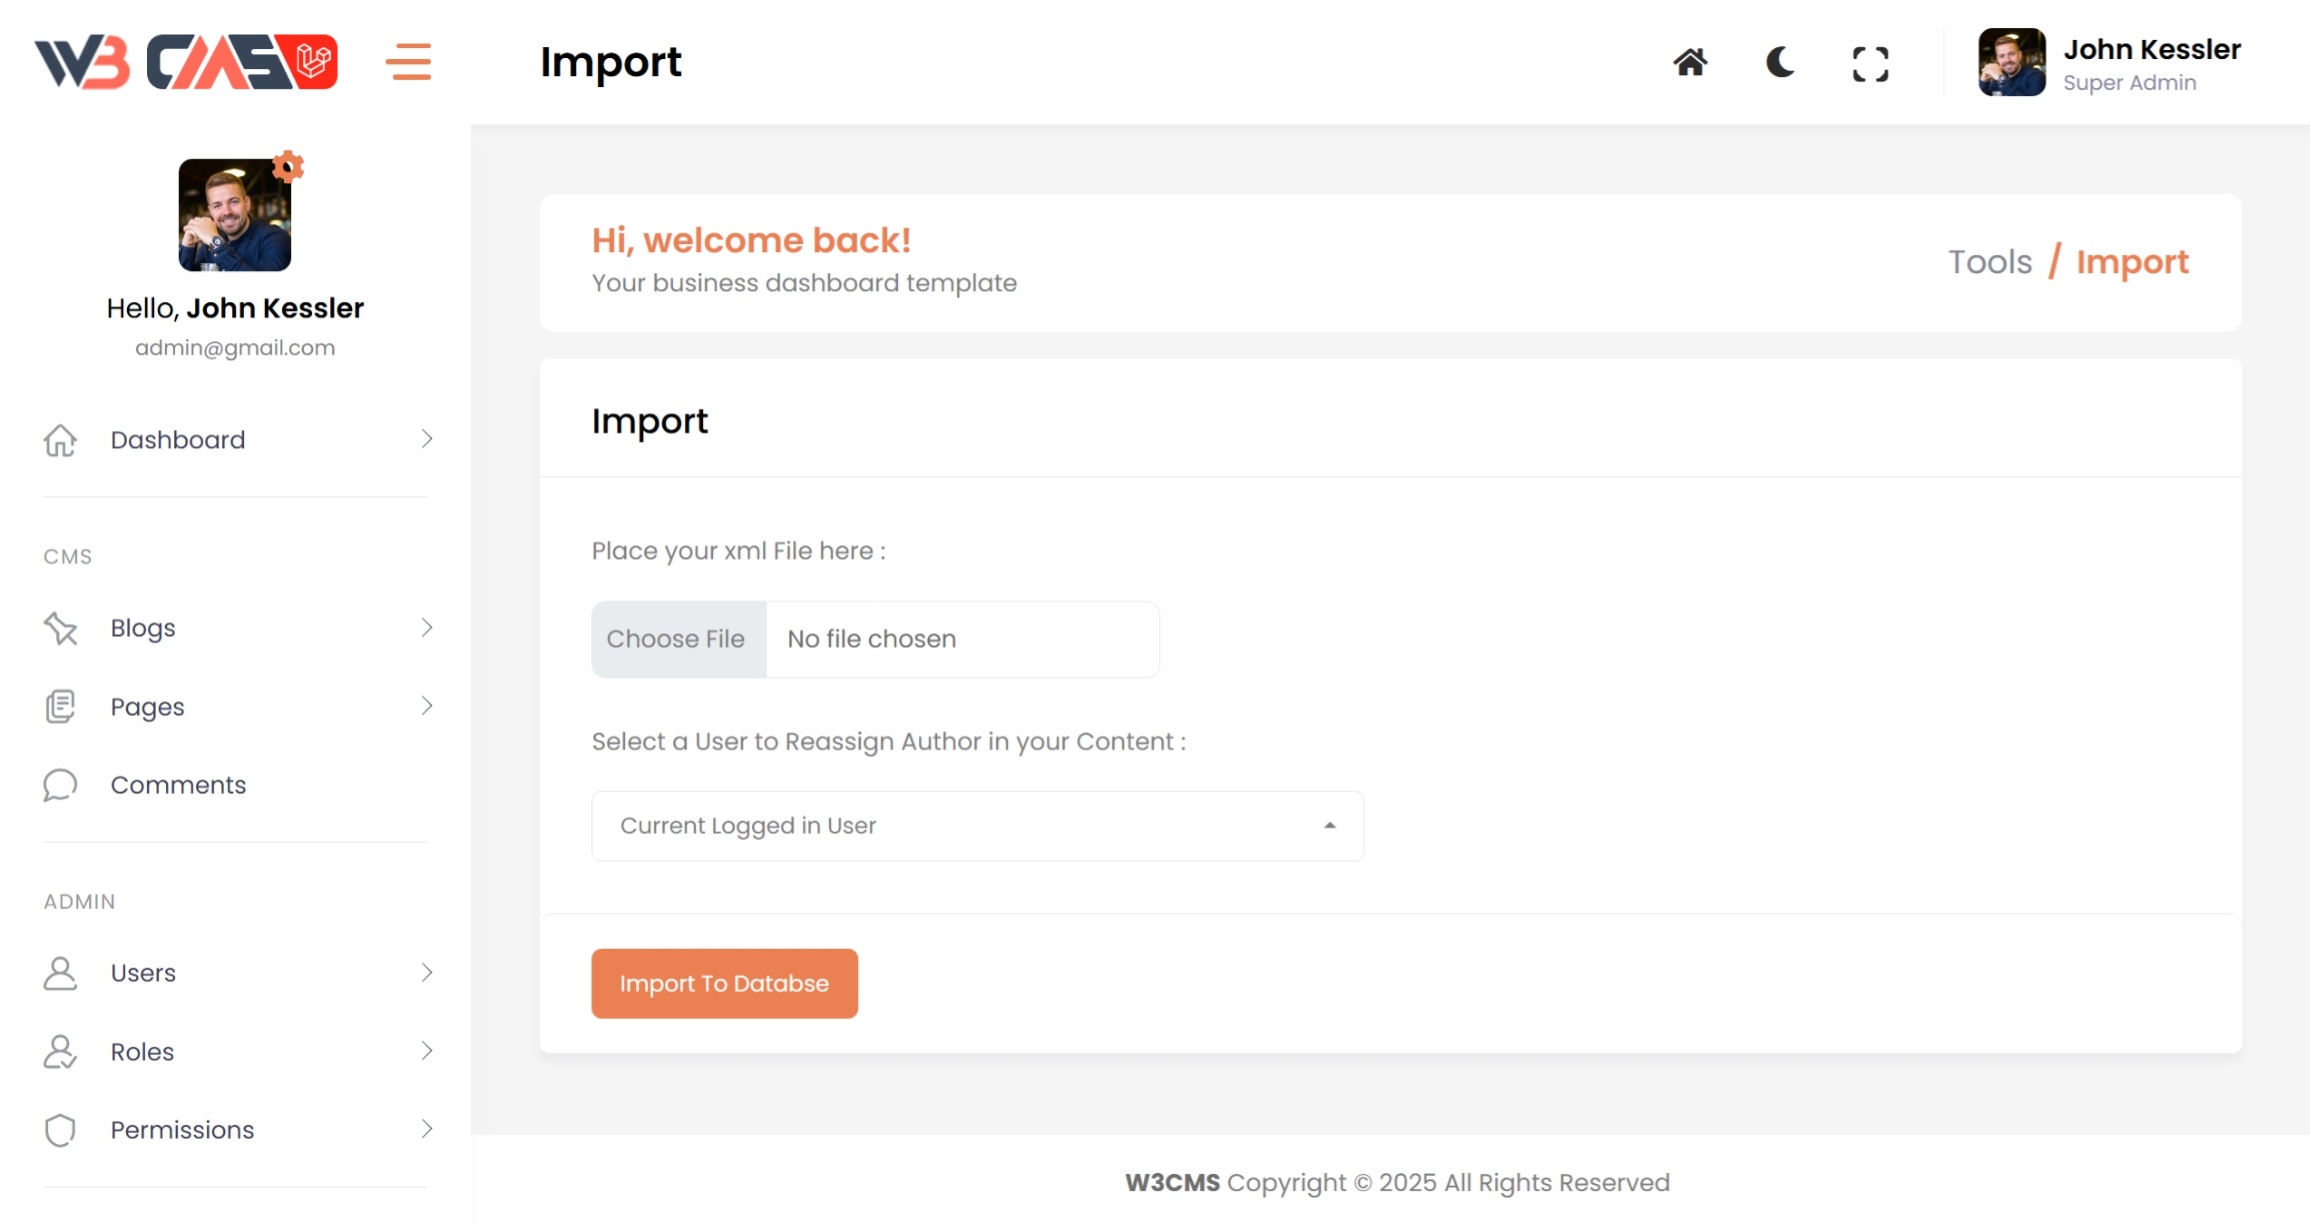
Task: Toggle the sidebar with the hamburger icon
Action: (x=408, y=62)
